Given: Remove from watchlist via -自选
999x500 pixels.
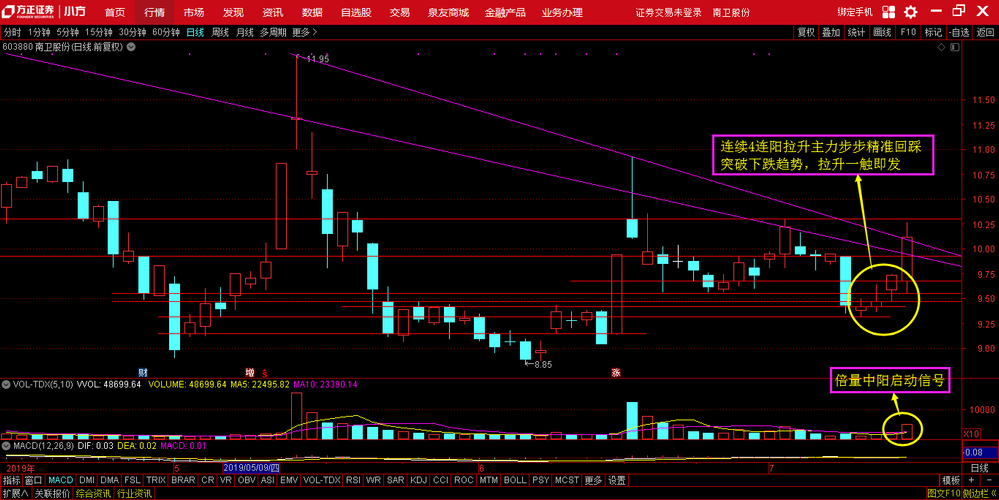Looking at the screenshot, I should pyautogui.click(x=959, y=32).
